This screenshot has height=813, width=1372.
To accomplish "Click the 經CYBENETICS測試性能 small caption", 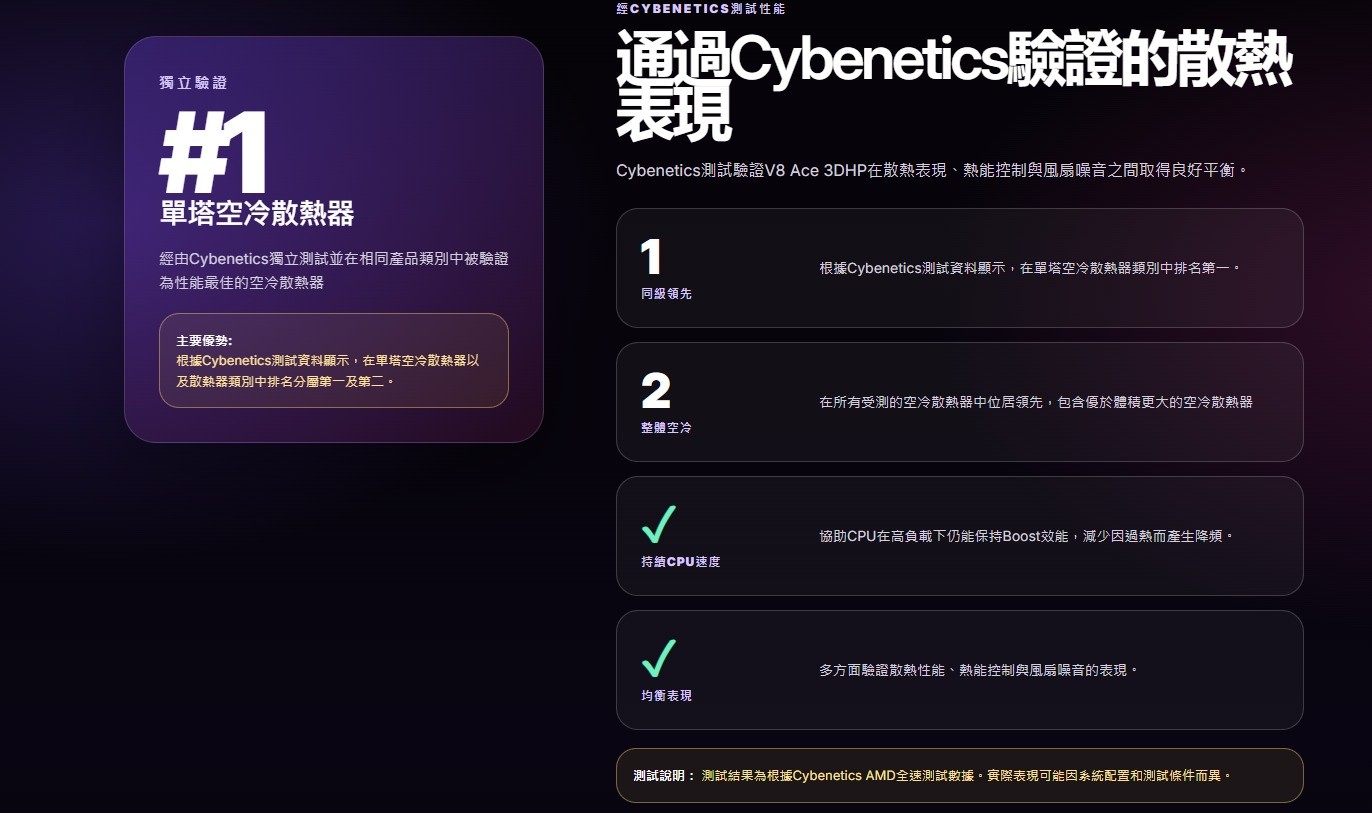I will (x=701, y=8).
